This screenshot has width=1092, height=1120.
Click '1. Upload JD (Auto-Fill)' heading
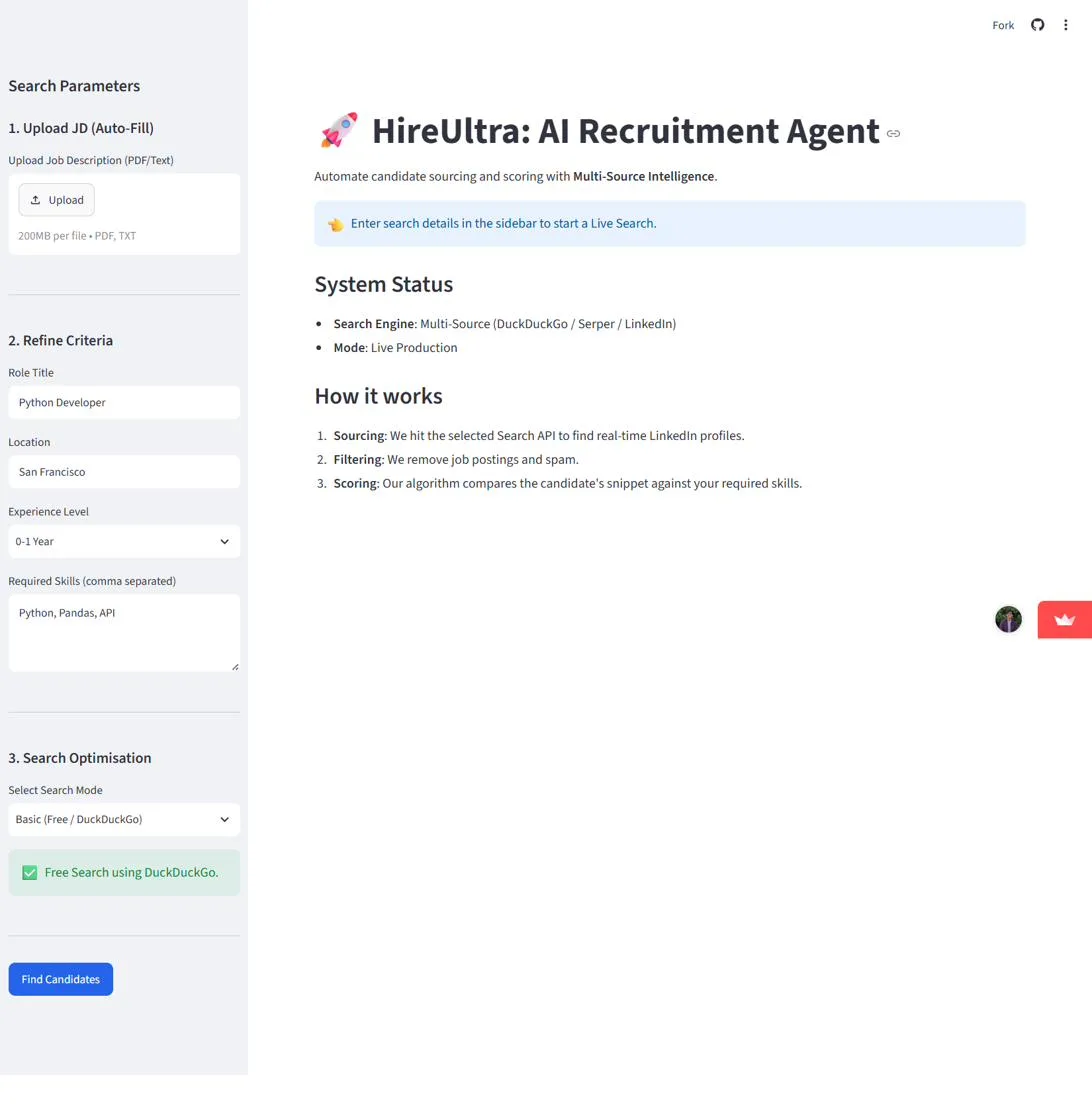[x=81, y=128]
